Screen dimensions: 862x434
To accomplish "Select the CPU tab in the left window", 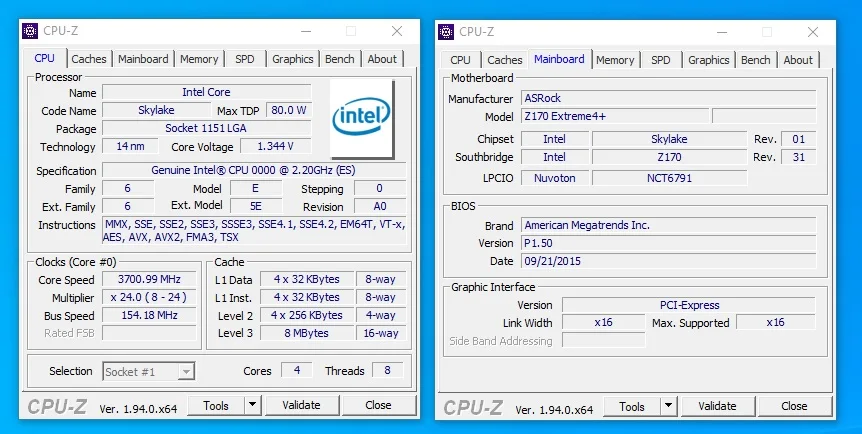I will pyautogui.click(x=45, y=58).
